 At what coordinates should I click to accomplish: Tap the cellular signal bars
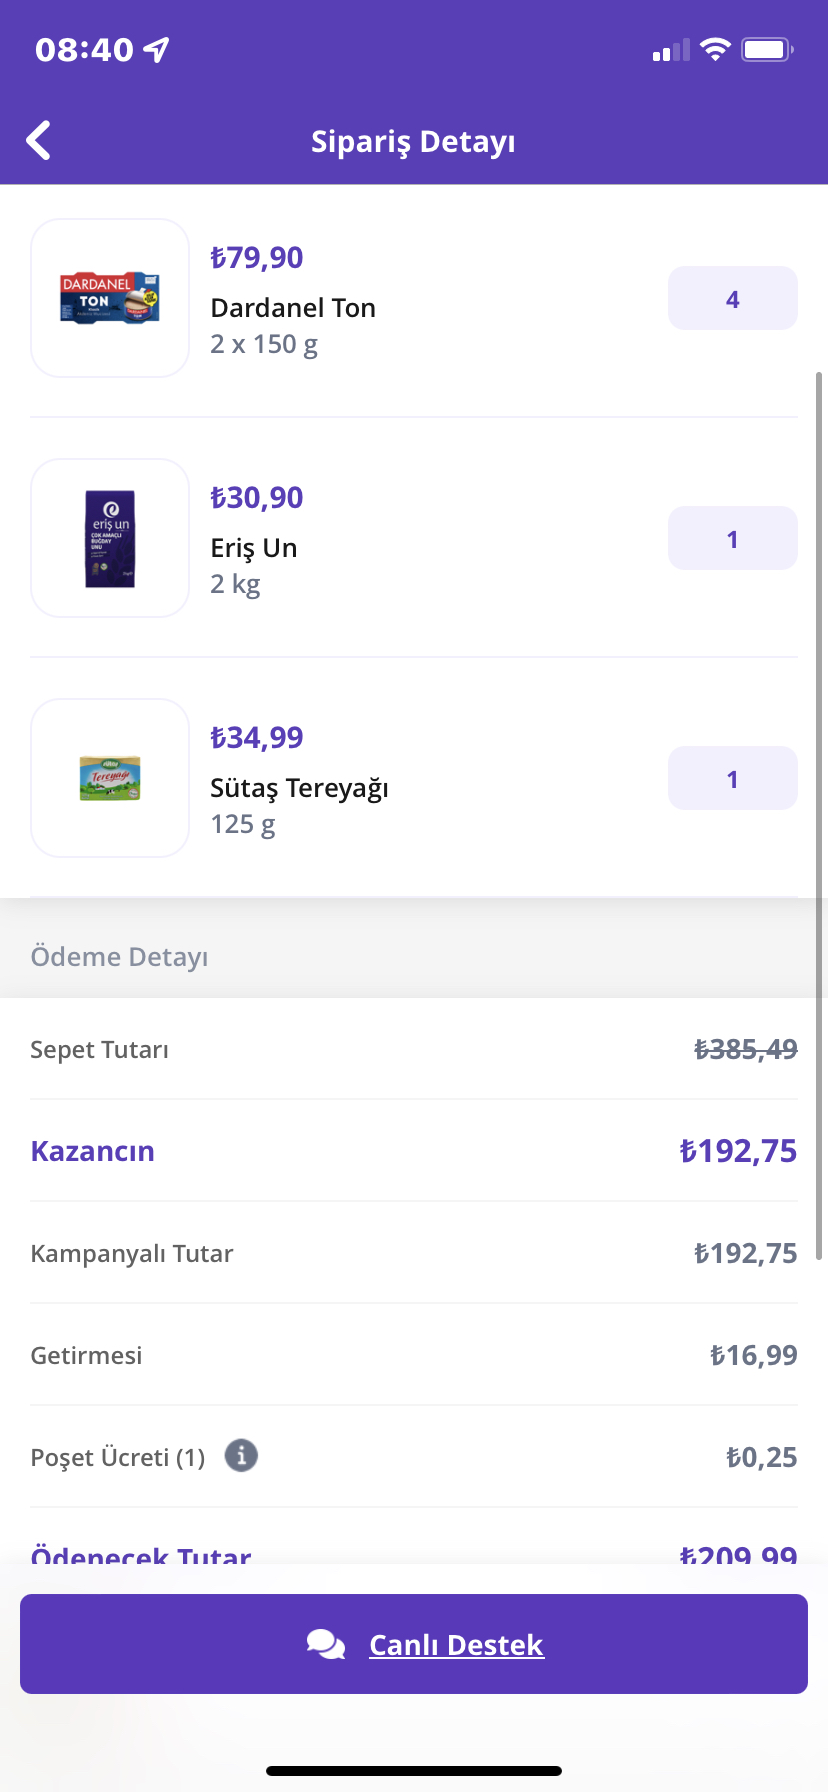[671, 50]
